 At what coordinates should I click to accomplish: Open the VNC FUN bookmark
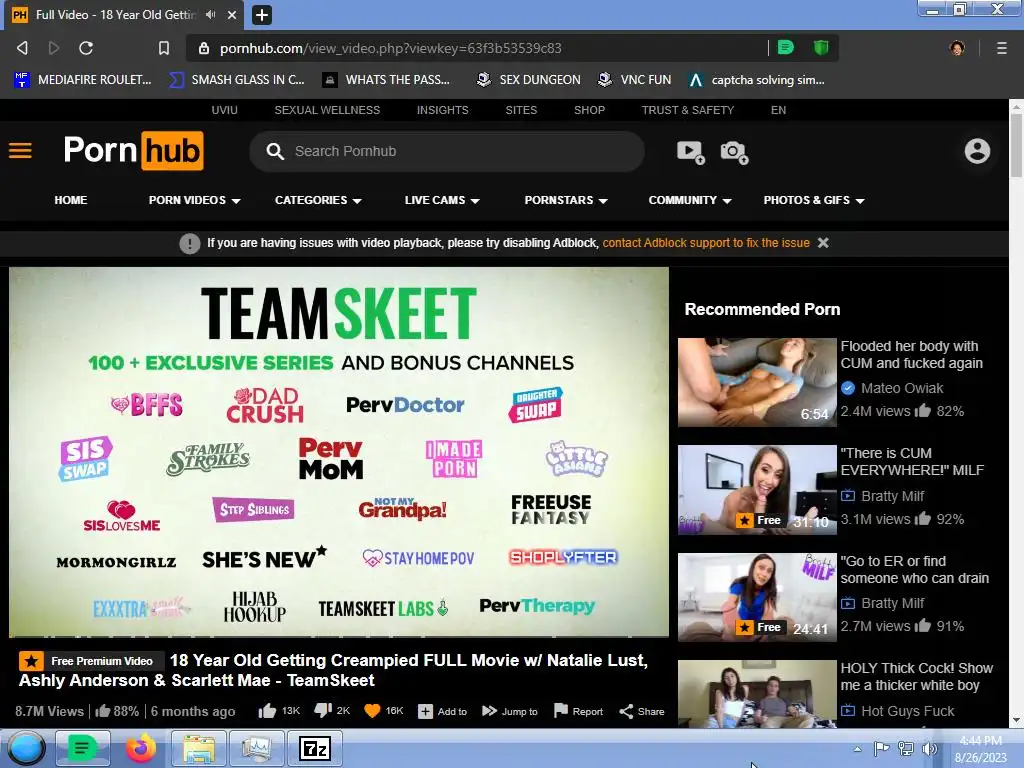pyautogui.click(x=634, y=80)
